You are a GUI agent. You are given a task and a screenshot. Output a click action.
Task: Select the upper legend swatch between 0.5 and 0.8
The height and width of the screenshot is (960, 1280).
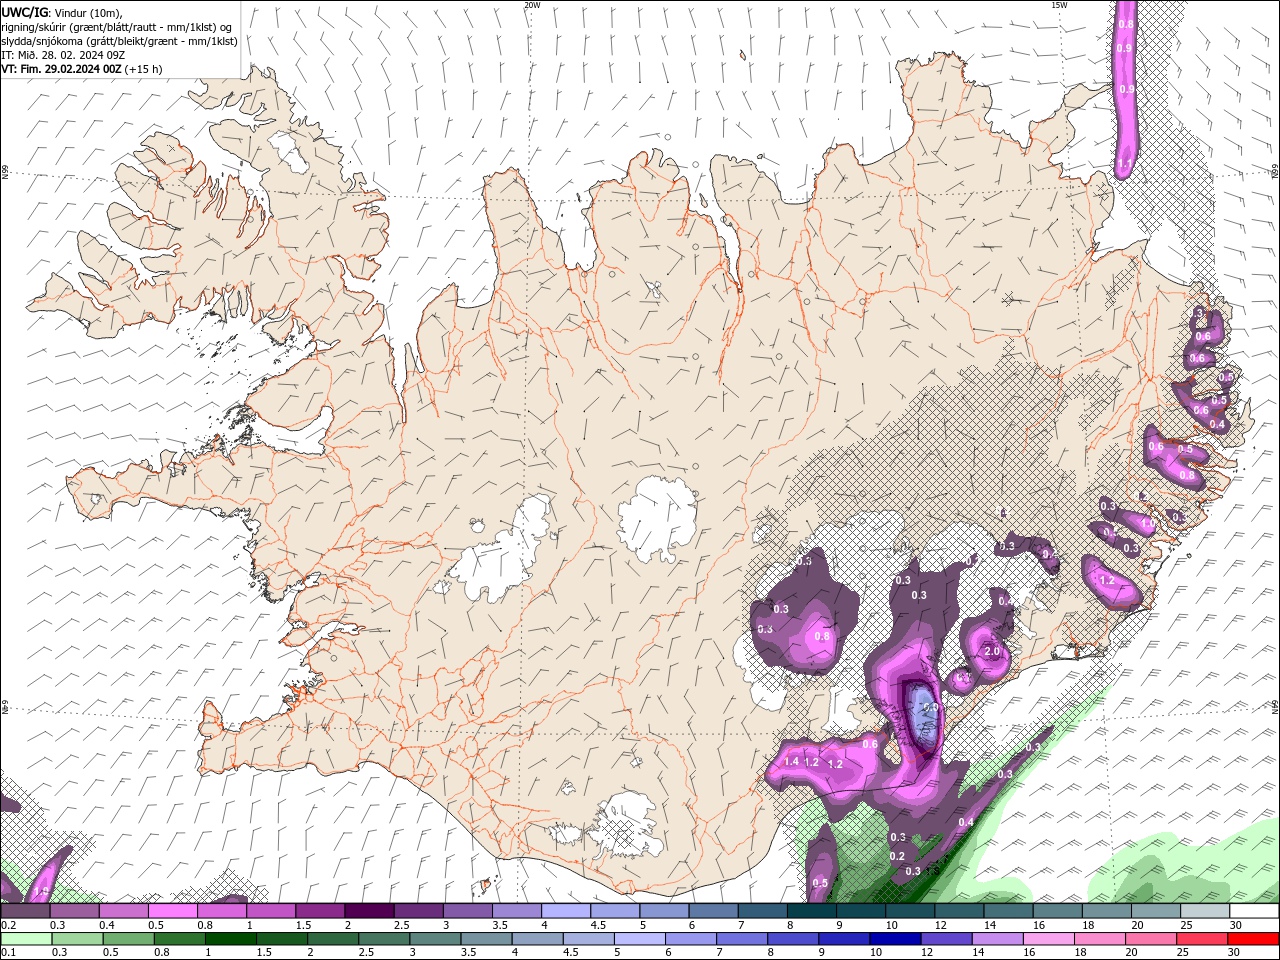[173, 911]
